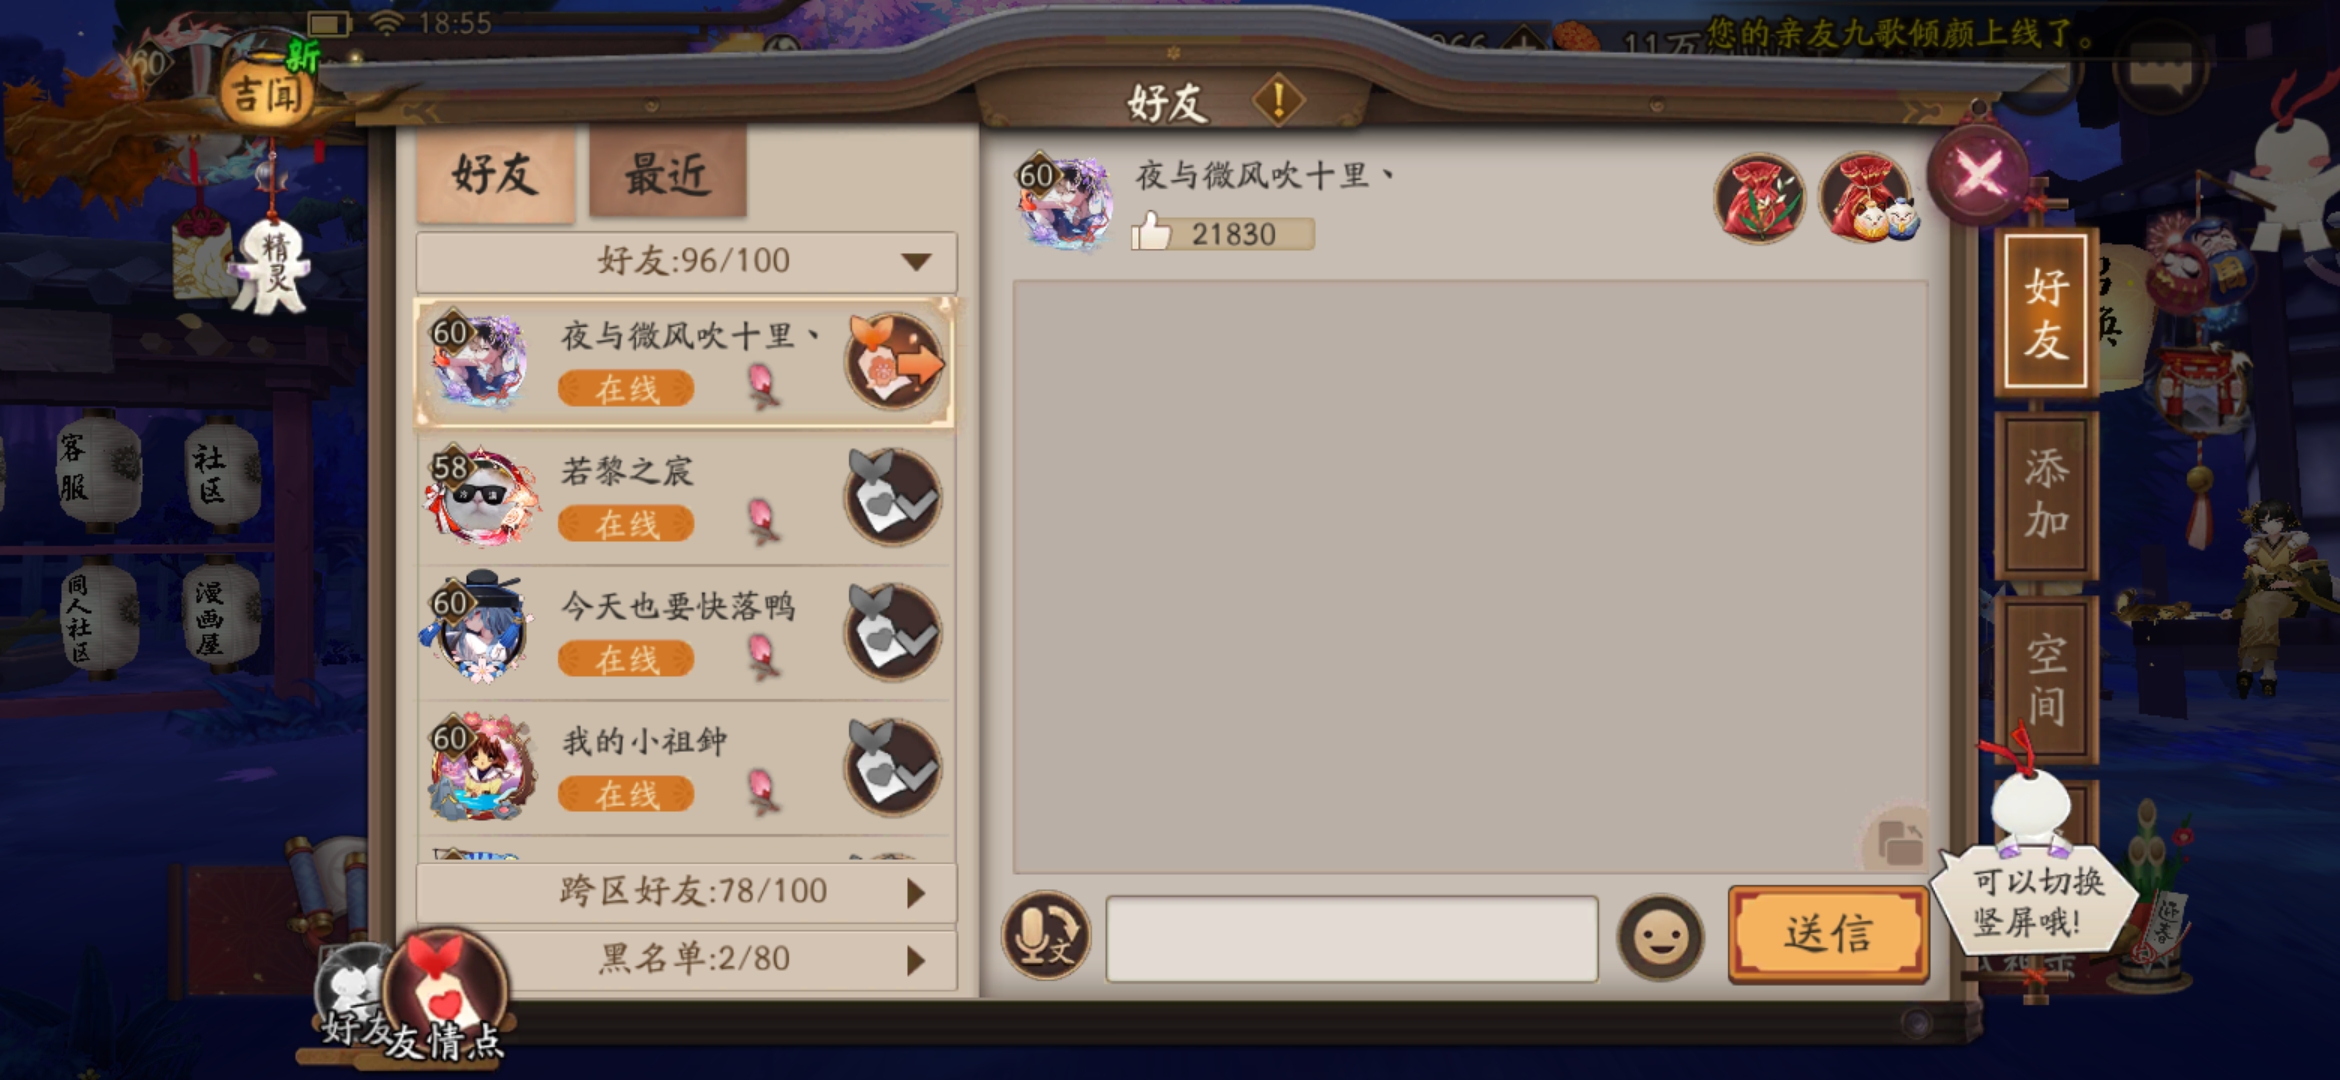Click the 送信 send button
This screenshot has width=2340, height=1080.
pos(1828,934)
